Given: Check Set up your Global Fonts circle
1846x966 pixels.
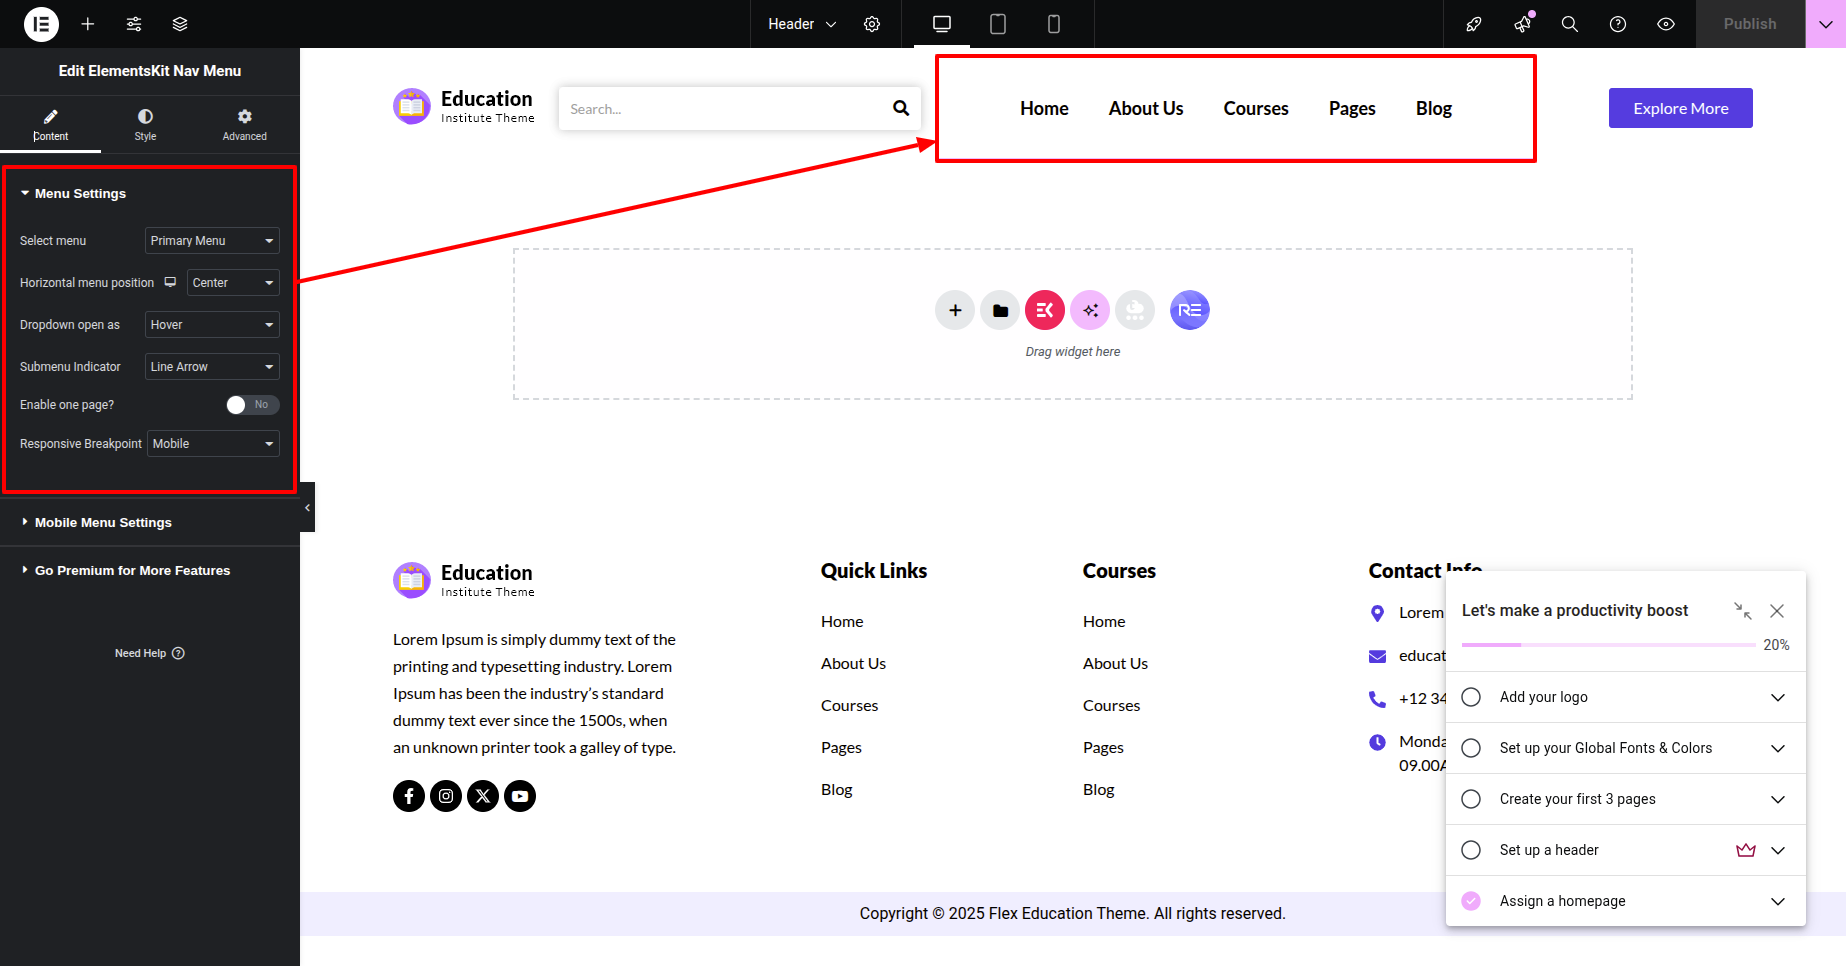Looking at the screenshot, I should (1471, 748).
